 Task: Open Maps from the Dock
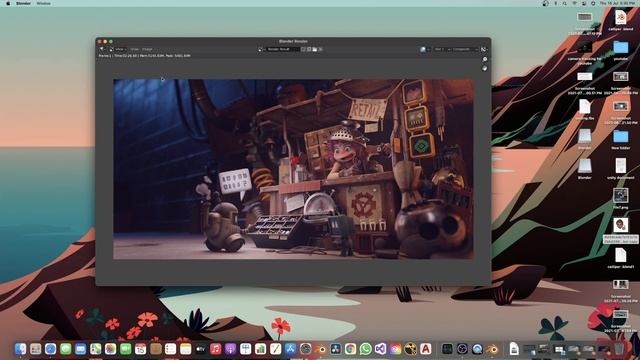pos(96,349)
